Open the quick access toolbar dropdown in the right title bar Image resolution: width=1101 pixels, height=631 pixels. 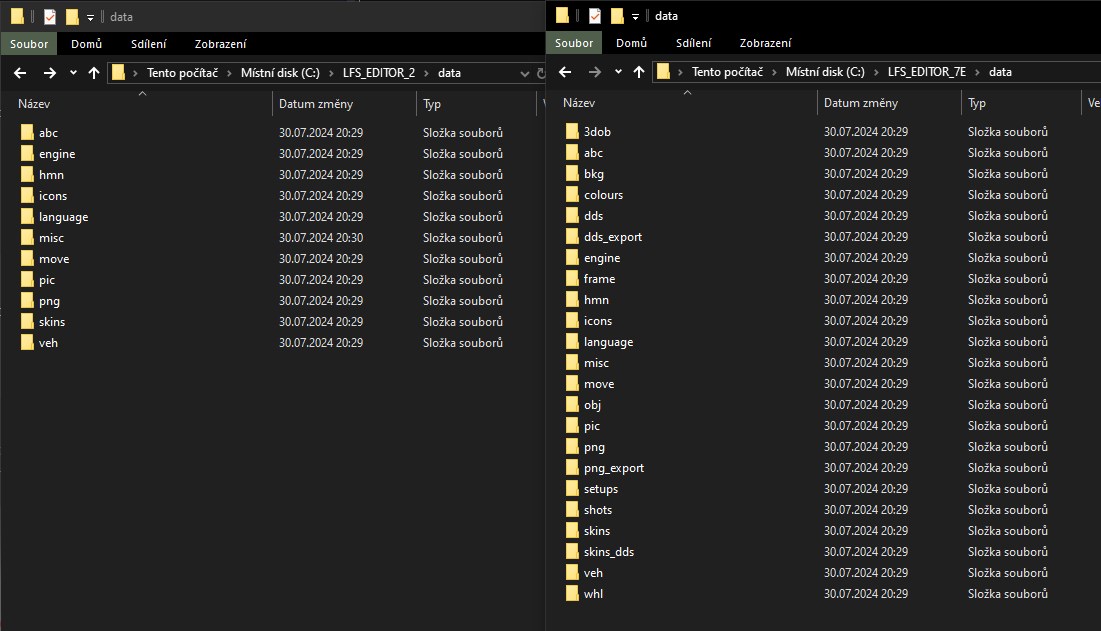pos(635,17)
